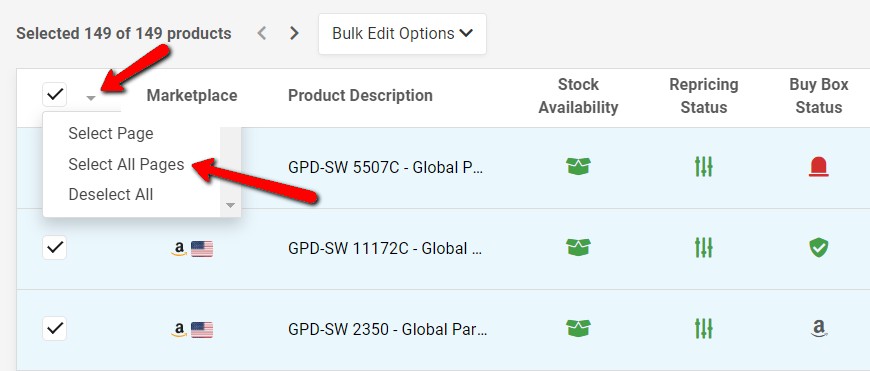Open the Bulk Edit Options dropdown
The image size is (870, 371).
tap(402, 34)
